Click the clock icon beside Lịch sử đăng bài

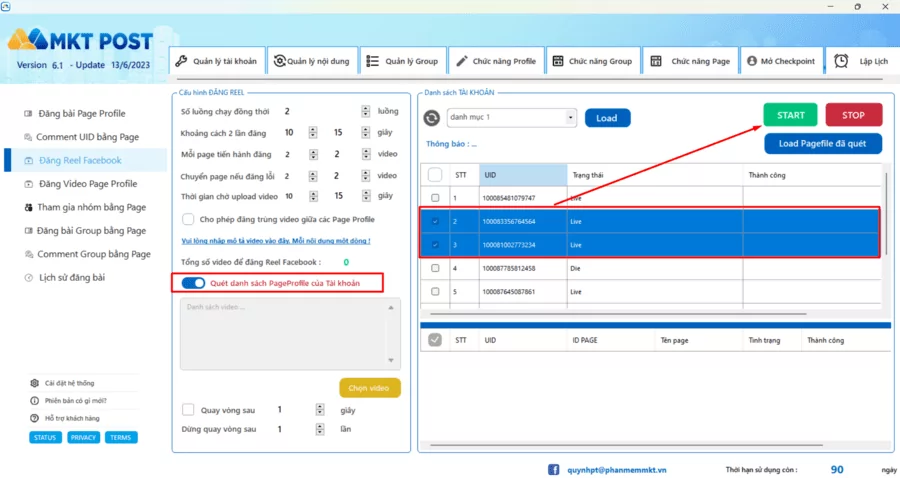[29, 278]
